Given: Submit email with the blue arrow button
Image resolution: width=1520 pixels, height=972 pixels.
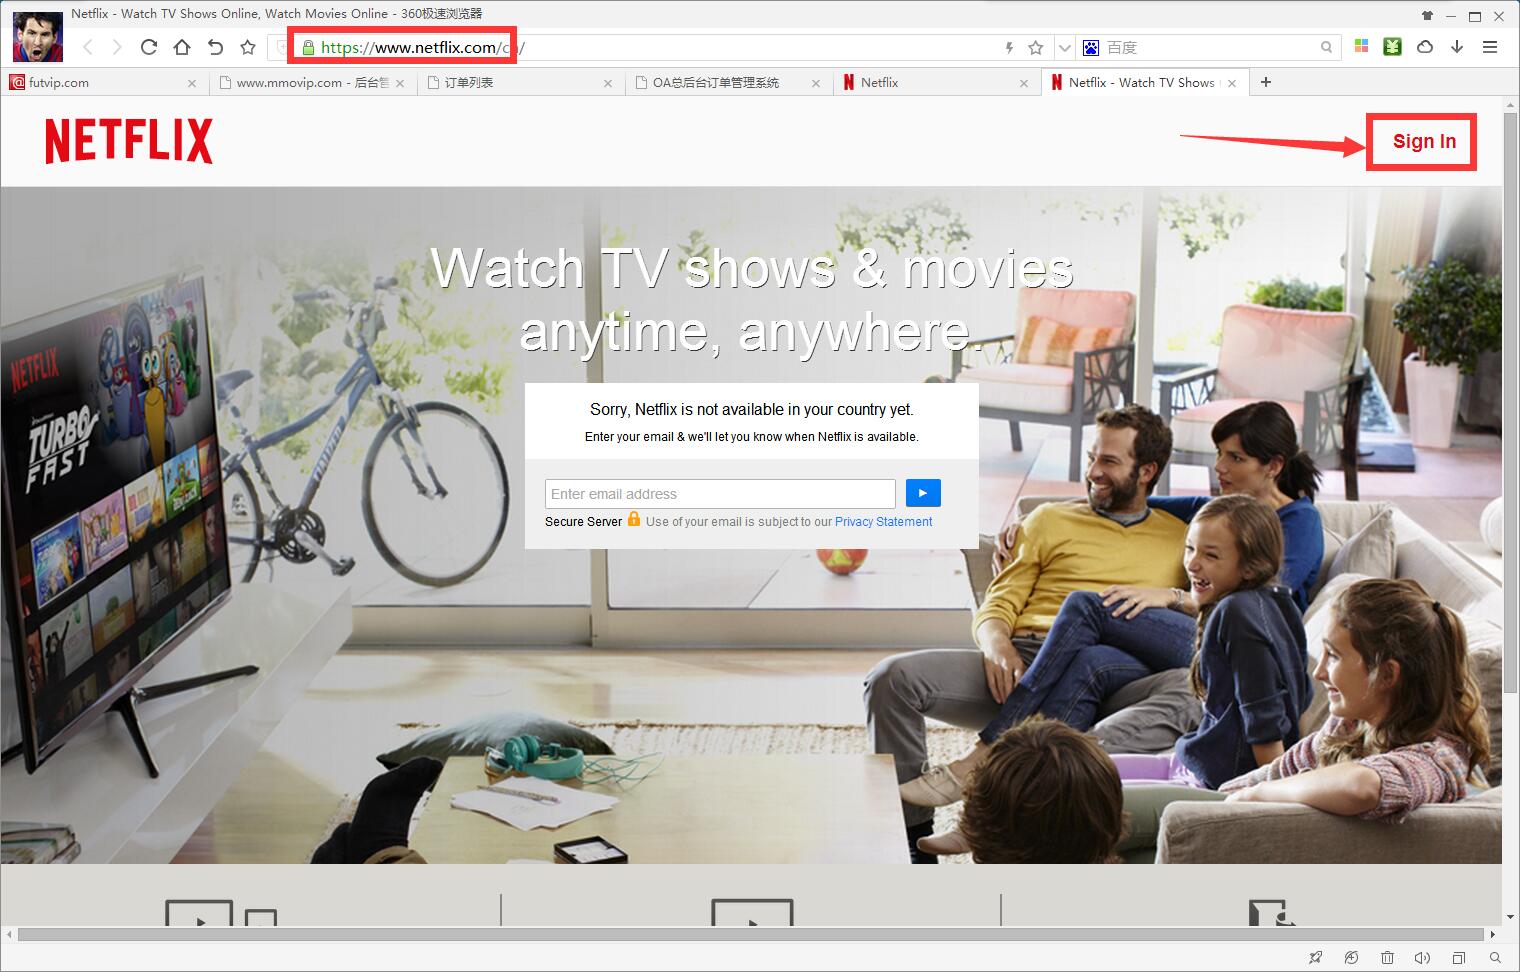Looking at the screenshot, I should tap(923, 493).
